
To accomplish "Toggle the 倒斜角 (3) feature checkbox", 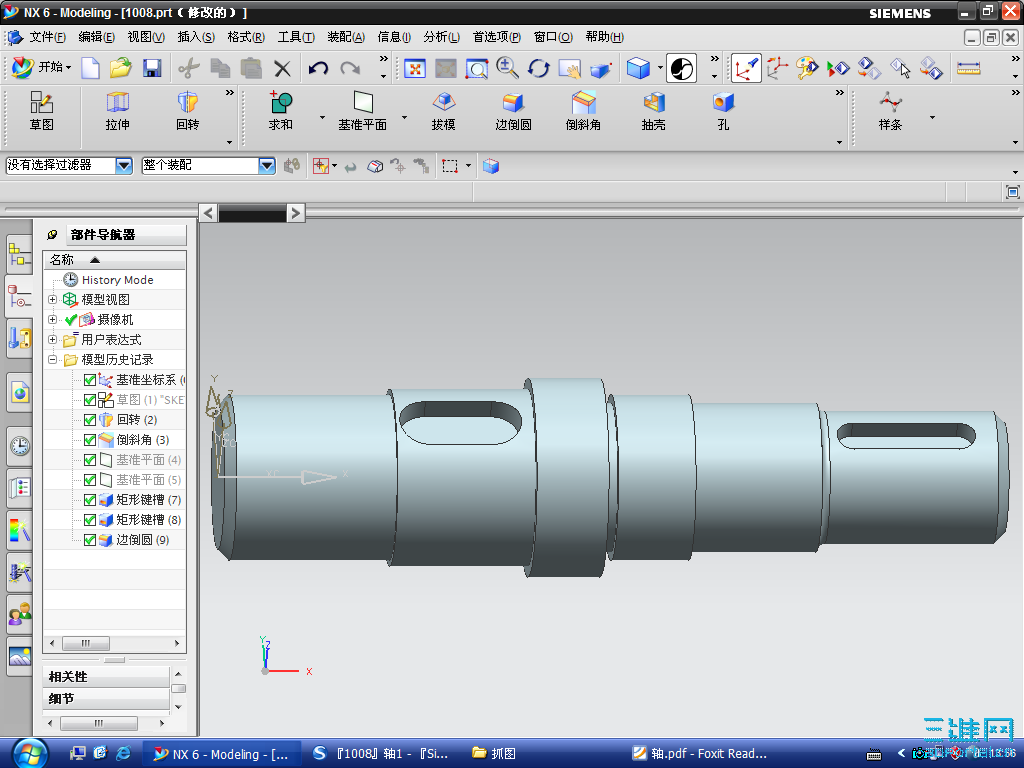I will [90, 440].
